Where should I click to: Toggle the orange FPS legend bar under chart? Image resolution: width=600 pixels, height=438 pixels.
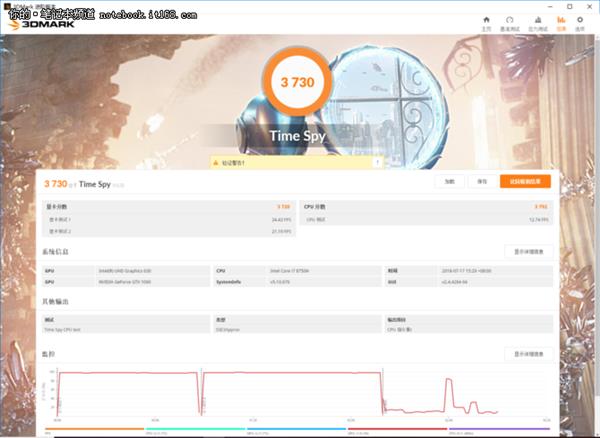tap(95, 429)
